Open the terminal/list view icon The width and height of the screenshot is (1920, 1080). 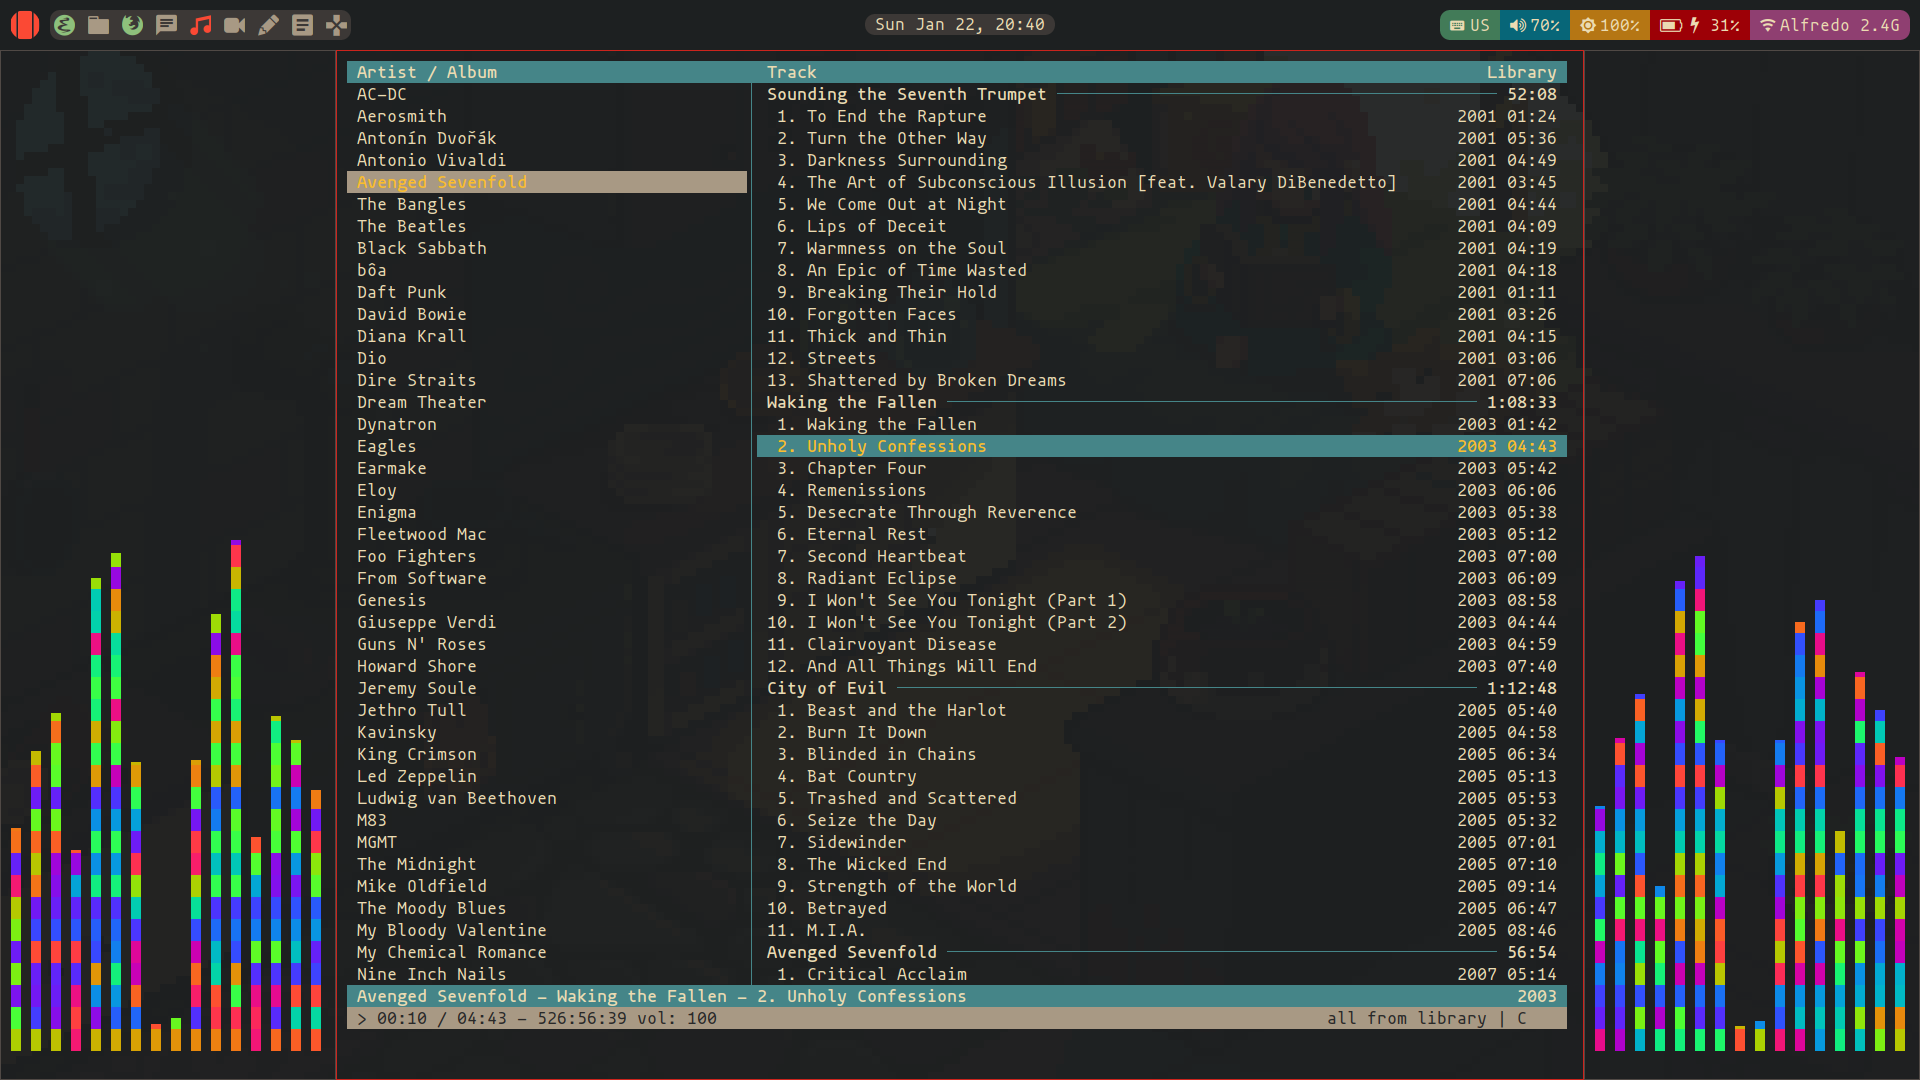click(303, 24)
